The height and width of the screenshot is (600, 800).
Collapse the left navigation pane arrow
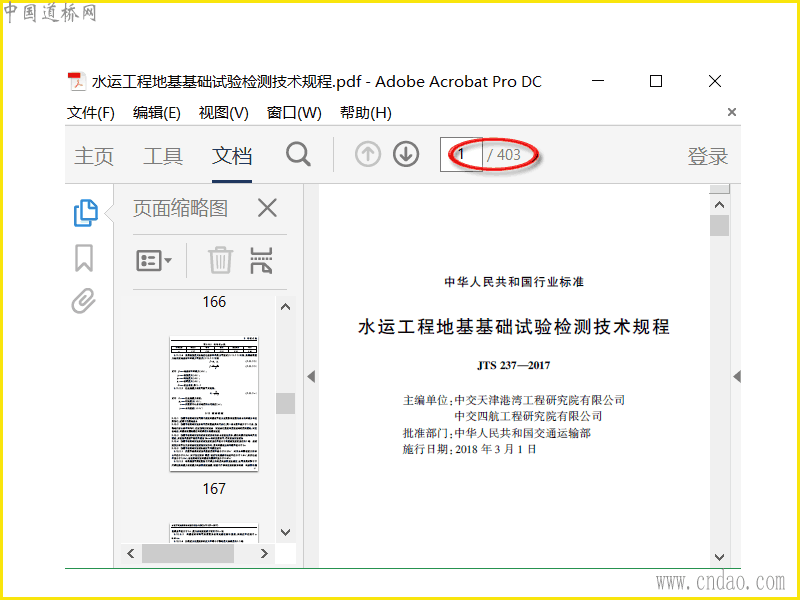(311, 377)
